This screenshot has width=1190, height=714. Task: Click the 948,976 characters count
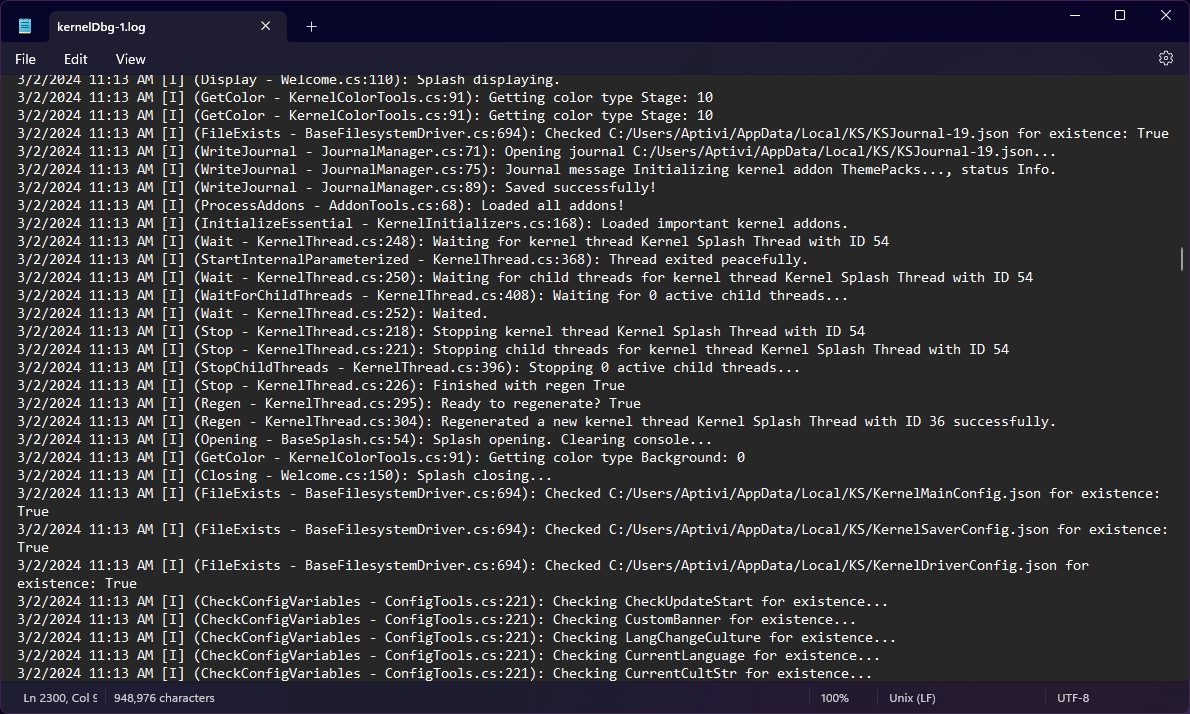click(164, 698)
